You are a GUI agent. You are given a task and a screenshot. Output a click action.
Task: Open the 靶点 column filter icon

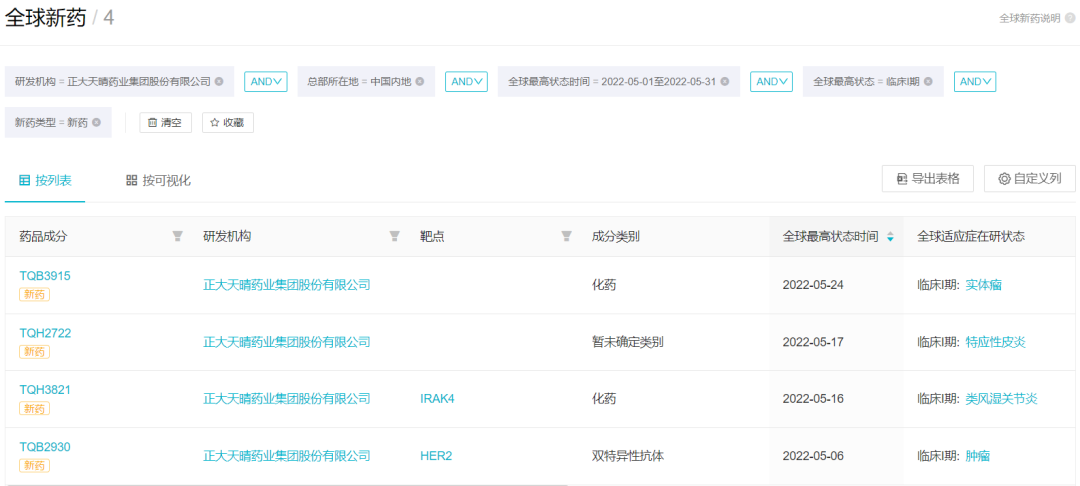pyautogui.click(x=567, y=237)
